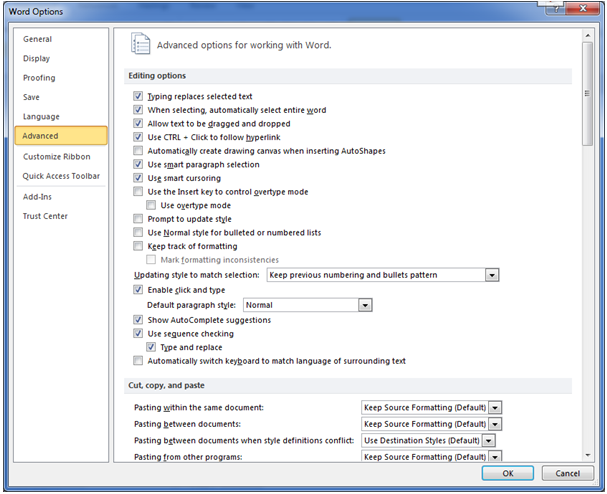The height and width of the screenshot is (494, 607).
Task: Toggle Typing replaces selected text
Action: tap(138, 96)
